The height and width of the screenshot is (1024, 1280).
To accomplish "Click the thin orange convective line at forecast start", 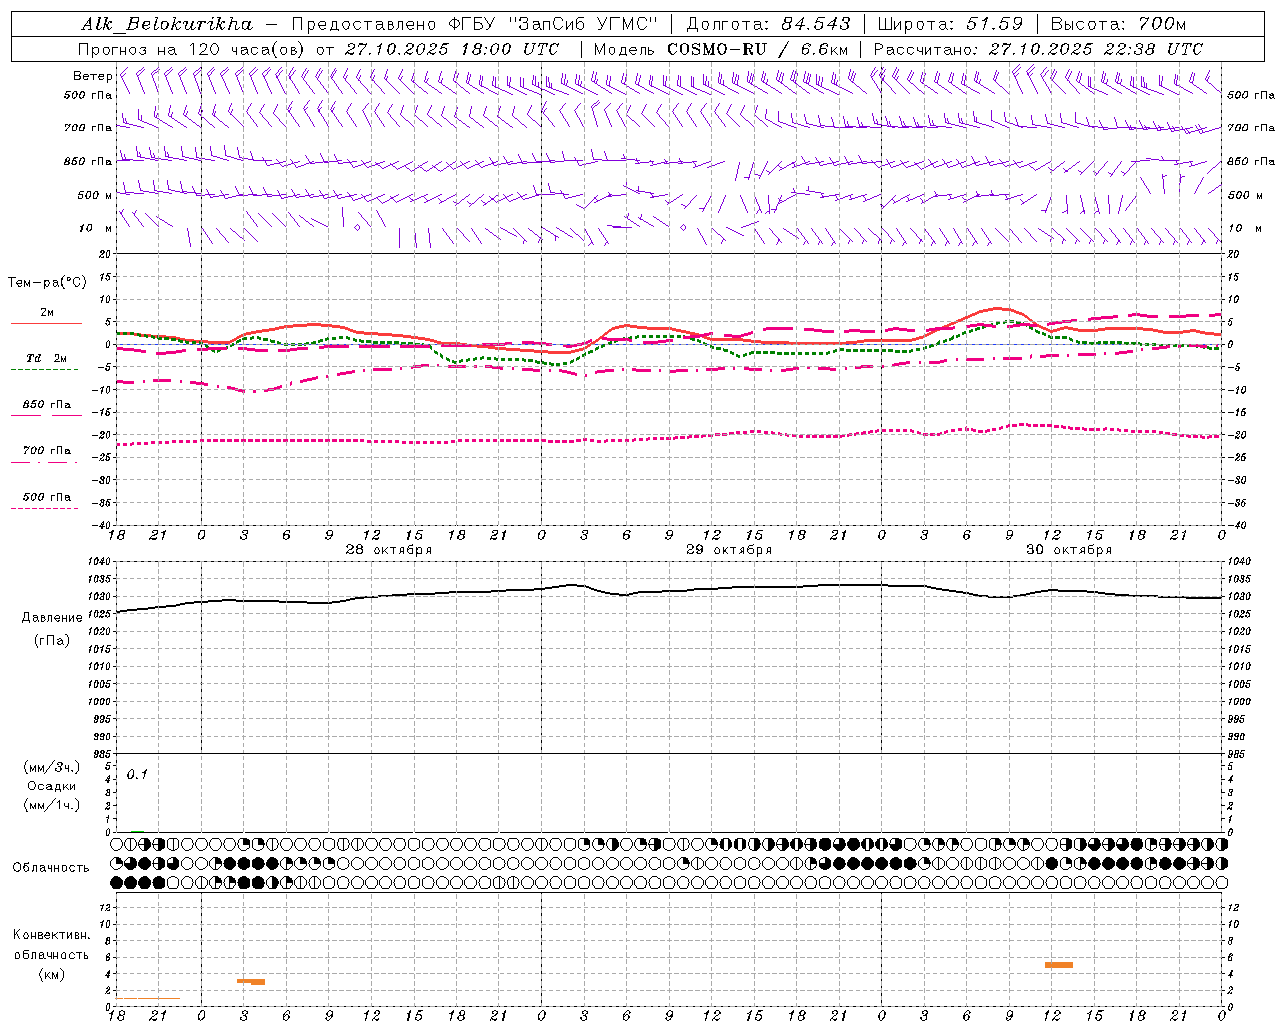I will [148, 998].
